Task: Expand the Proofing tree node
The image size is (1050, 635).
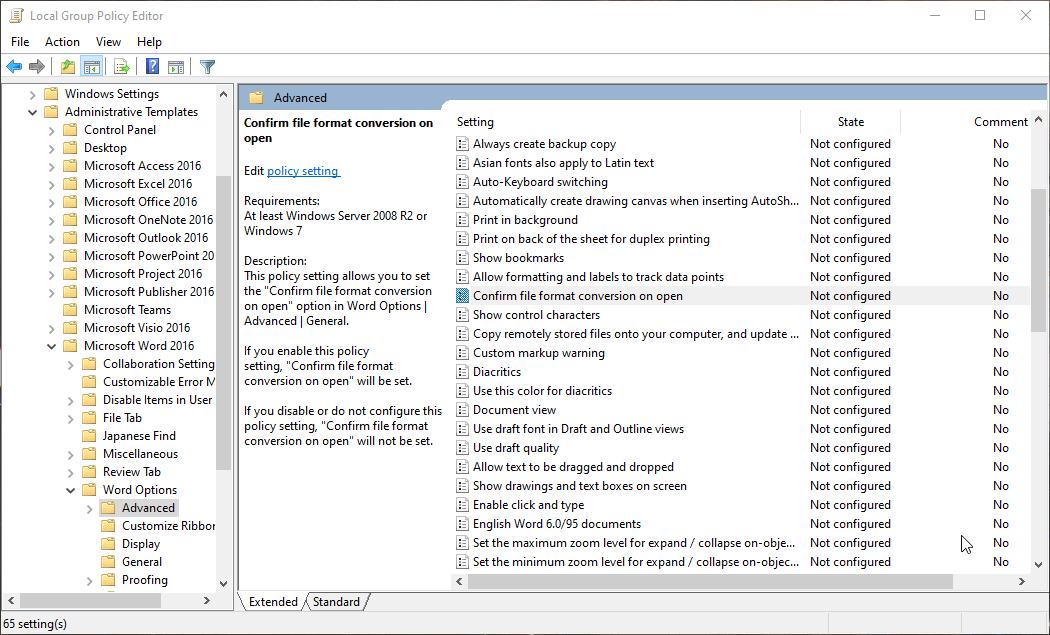Action: coord(90,581)
